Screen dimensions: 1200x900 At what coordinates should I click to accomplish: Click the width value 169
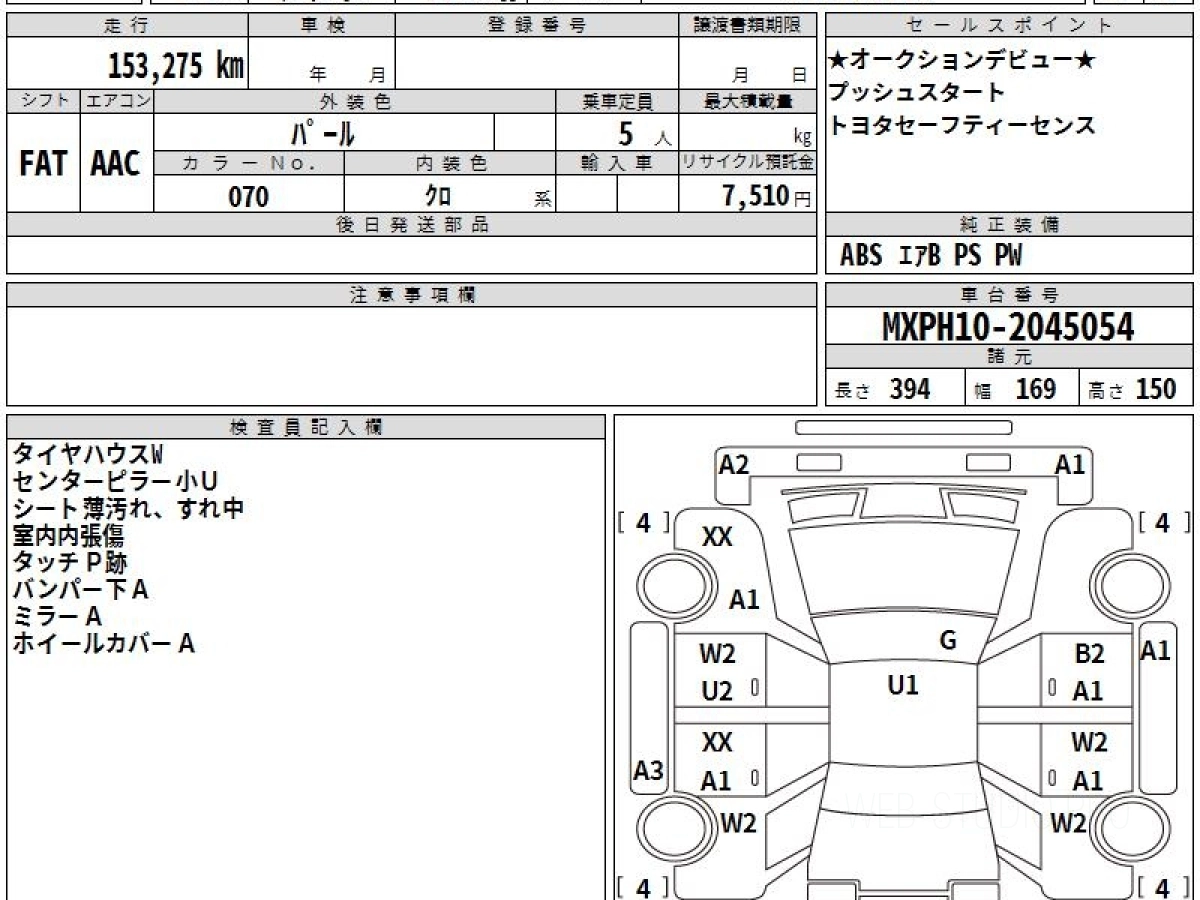(1036, 389)
